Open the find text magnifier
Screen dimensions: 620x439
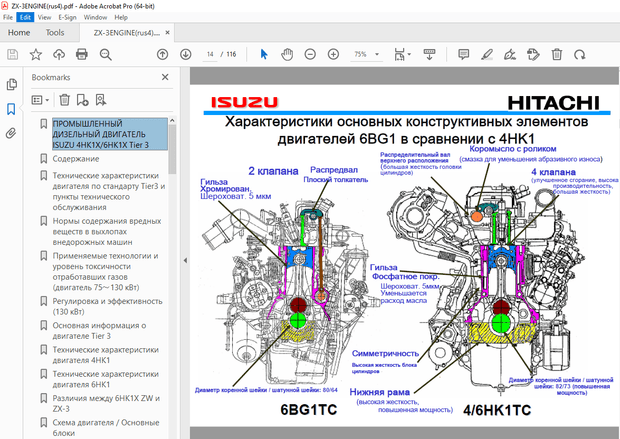click(106, 54)
